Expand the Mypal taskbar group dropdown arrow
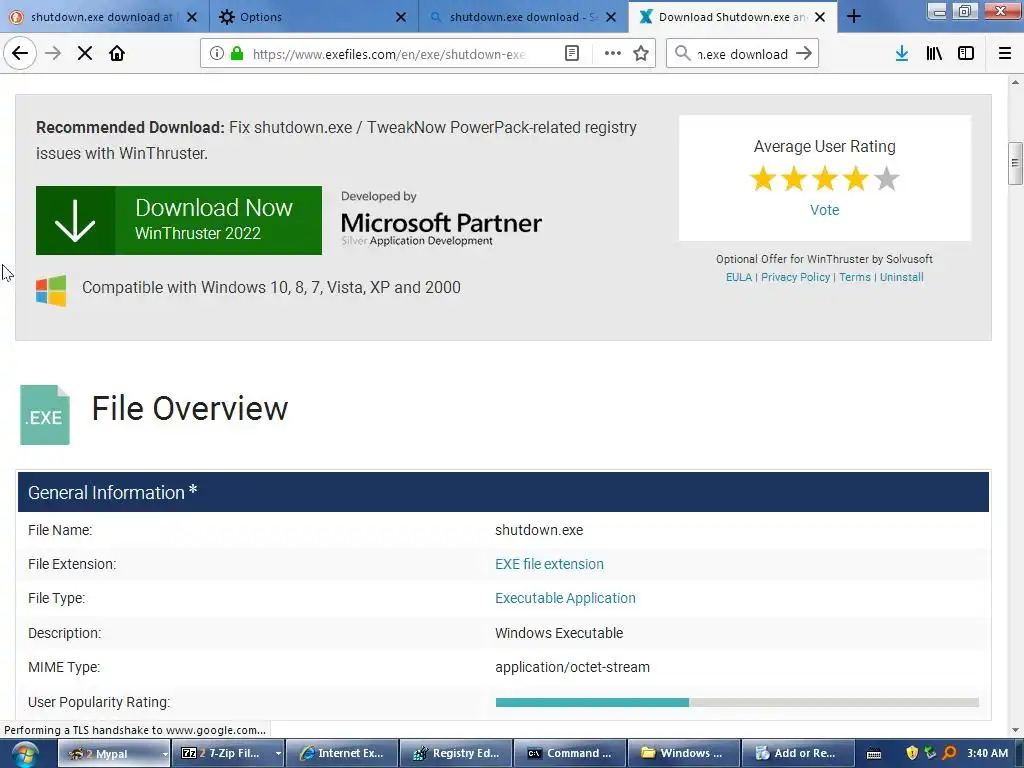Screen dimensions: 1024x768 coord(165,754)
